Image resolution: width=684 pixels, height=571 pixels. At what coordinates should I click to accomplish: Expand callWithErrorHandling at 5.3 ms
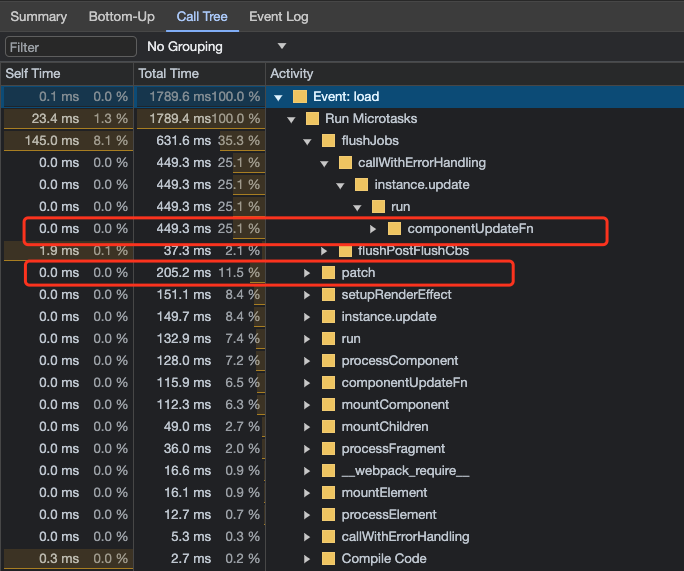pos(307,537)
